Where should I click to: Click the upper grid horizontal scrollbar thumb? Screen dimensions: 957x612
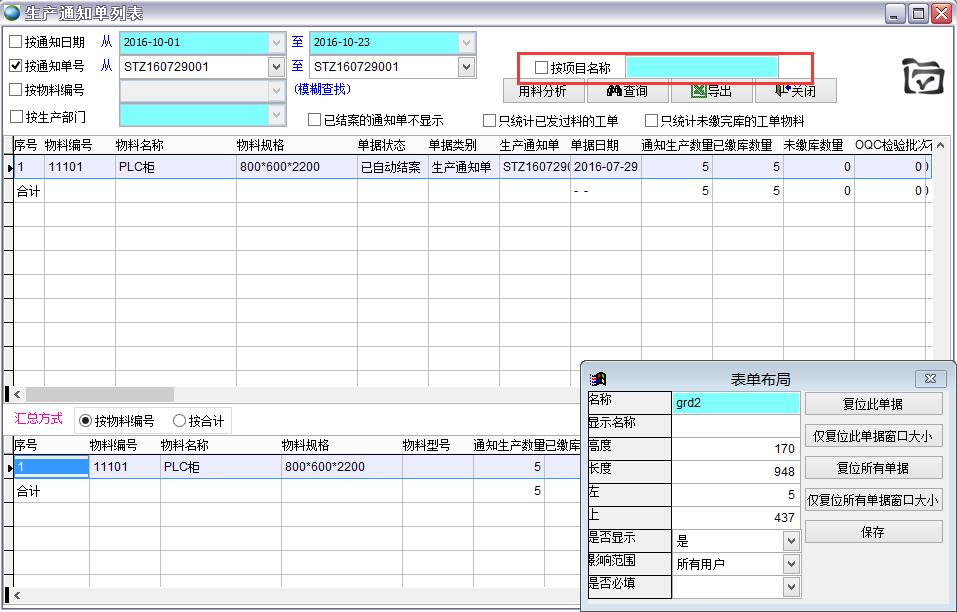point(99,395)
